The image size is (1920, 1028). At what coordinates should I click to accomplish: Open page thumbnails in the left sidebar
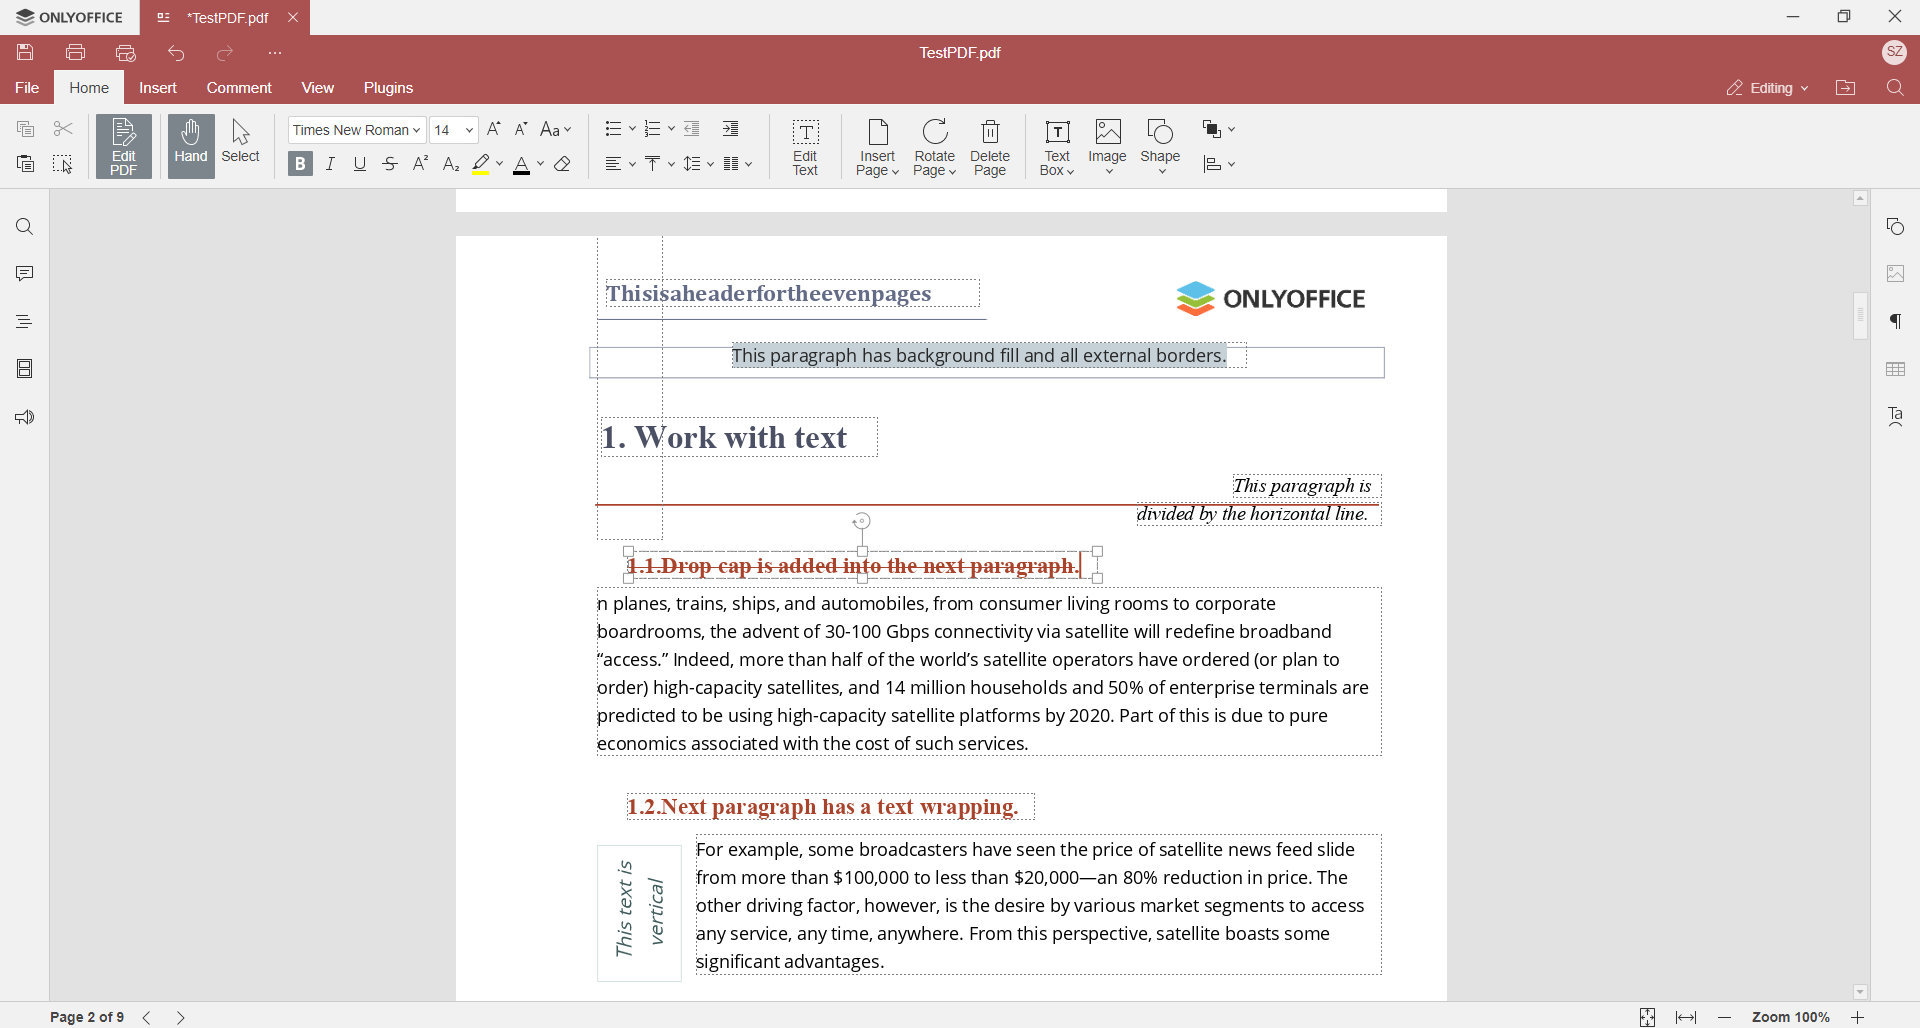[x=24, y=368]
